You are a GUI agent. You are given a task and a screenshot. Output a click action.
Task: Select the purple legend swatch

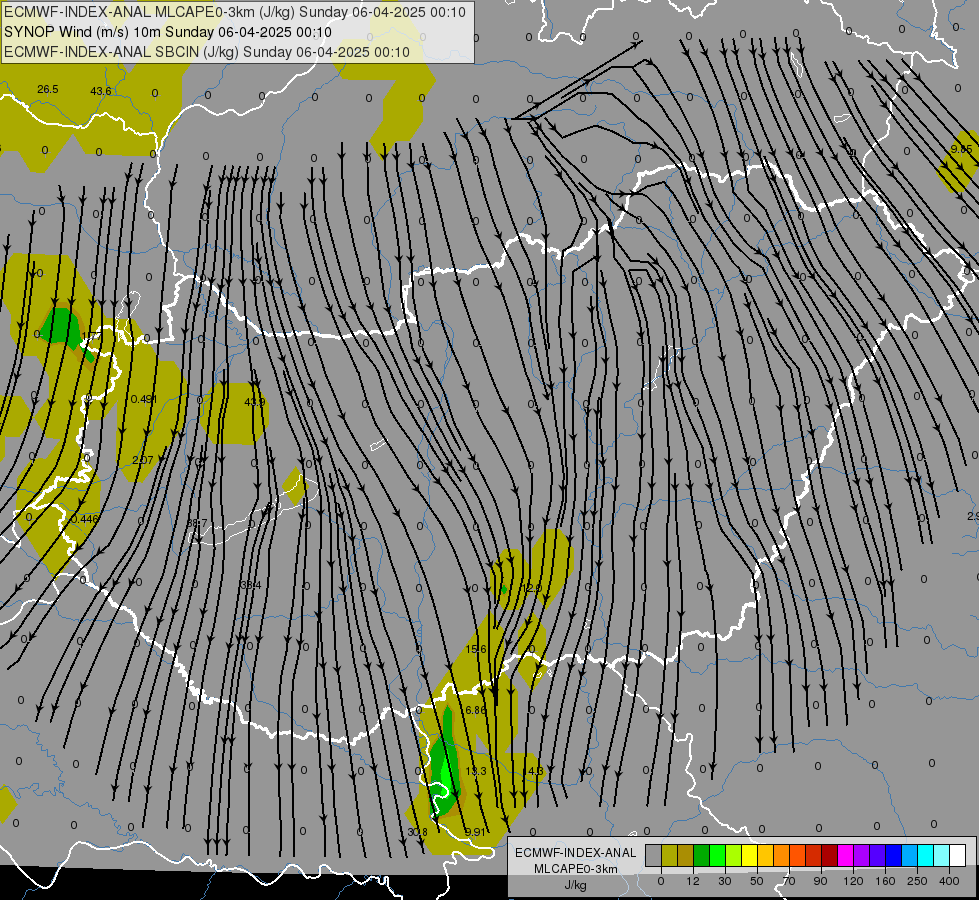pos(862,855)
